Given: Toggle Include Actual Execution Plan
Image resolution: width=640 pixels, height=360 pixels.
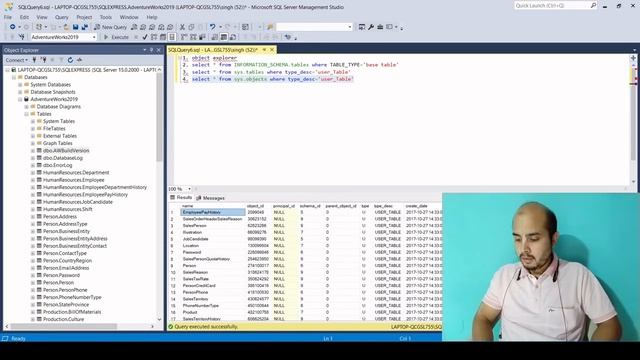Looking at the screenshot, I should (x=184, y=37).
